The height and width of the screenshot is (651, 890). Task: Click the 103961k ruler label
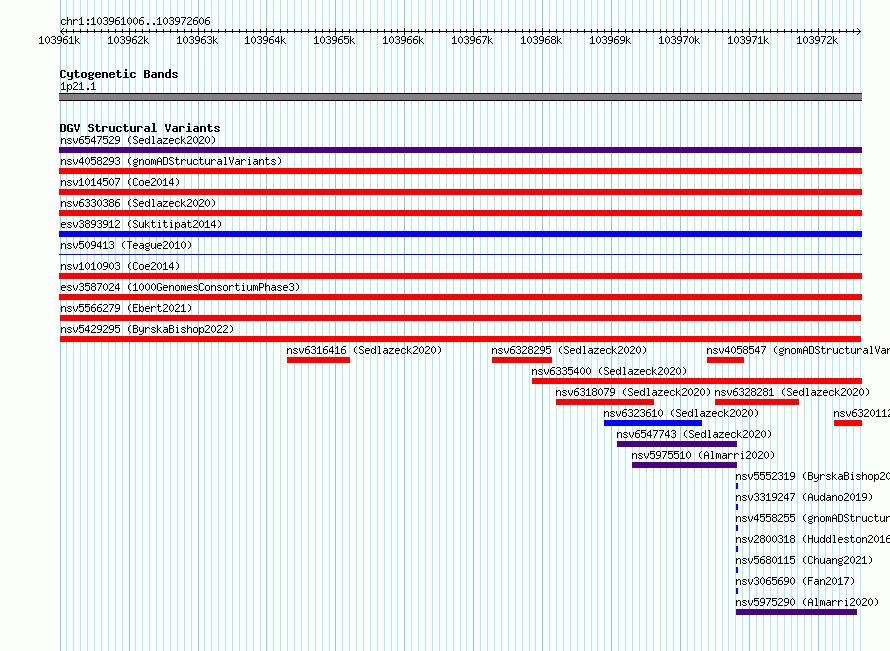coord(59,40)
